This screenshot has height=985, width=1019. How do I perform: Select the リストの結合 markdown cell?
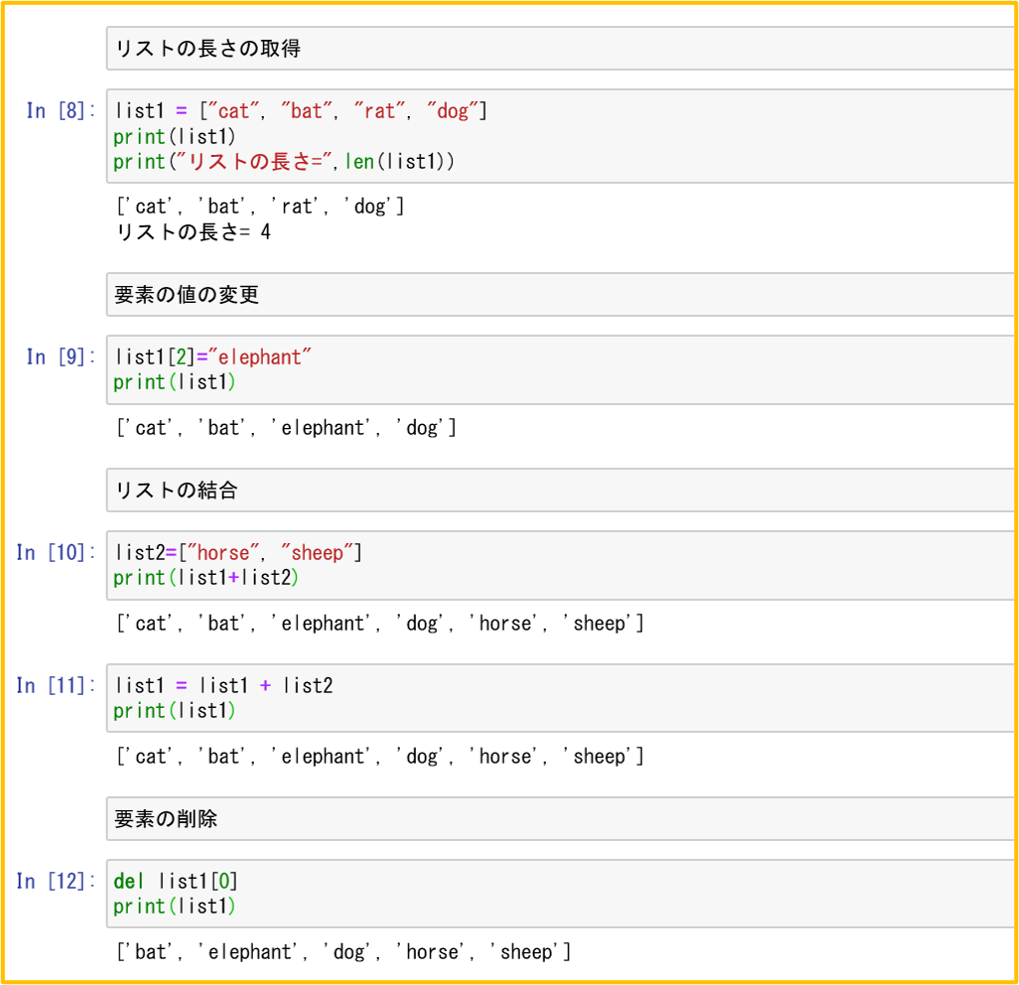(560, 490)
